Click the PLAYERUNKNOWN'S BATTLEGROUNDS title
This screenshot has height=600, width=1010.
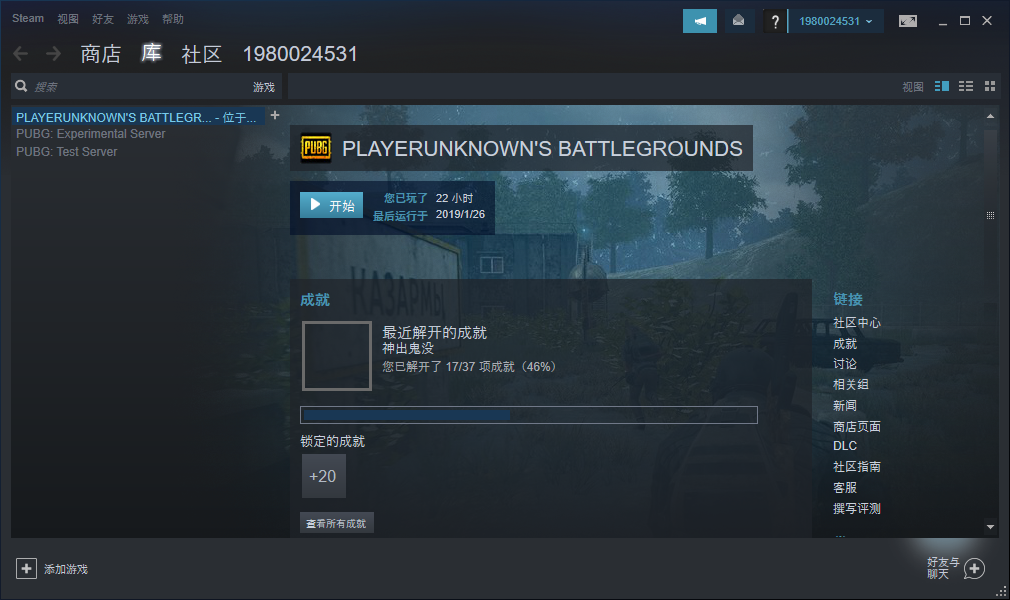[542, 149]
